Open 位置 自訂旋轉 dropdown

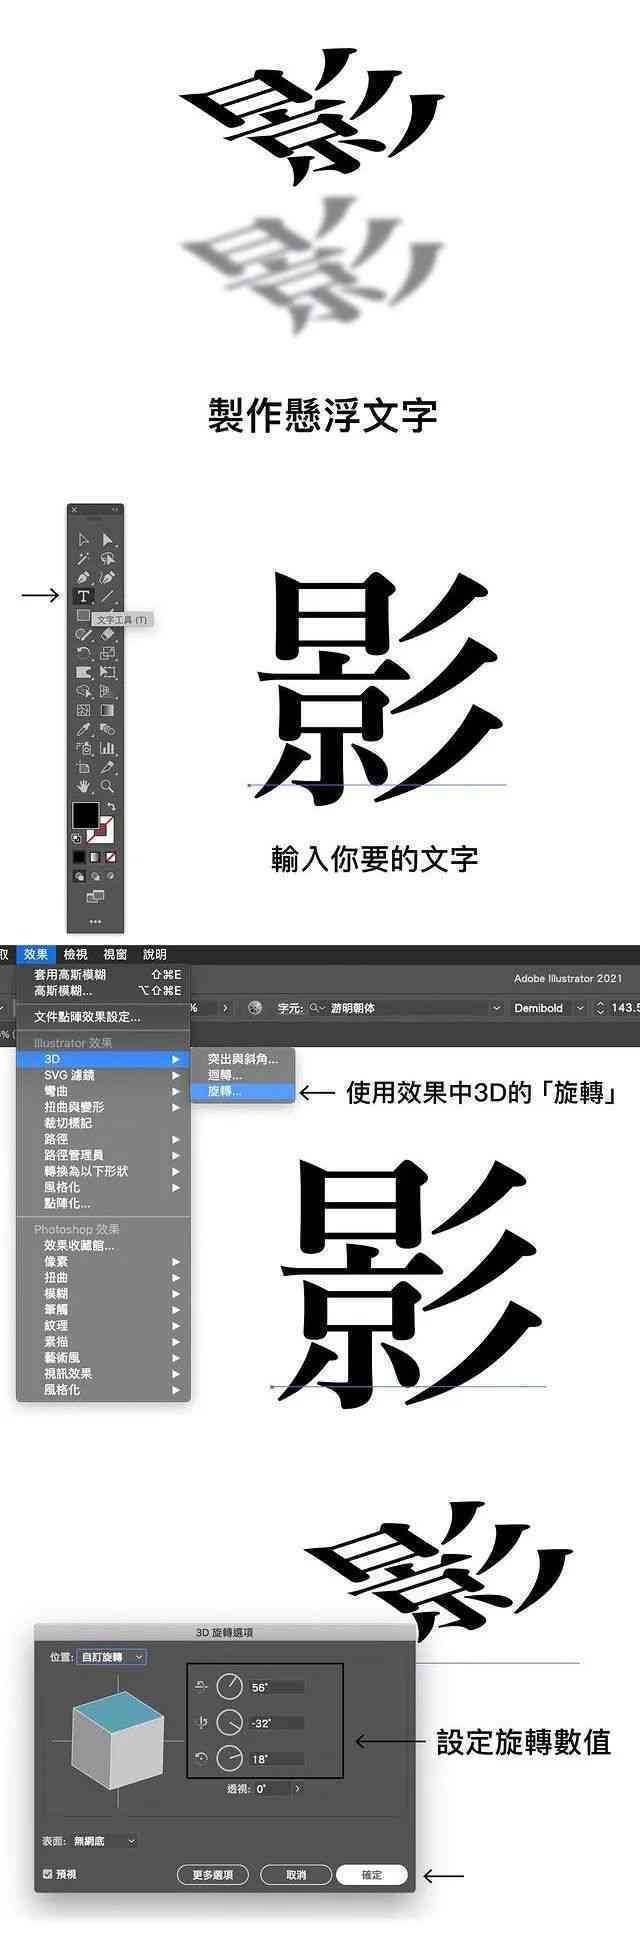point(111,1657)
